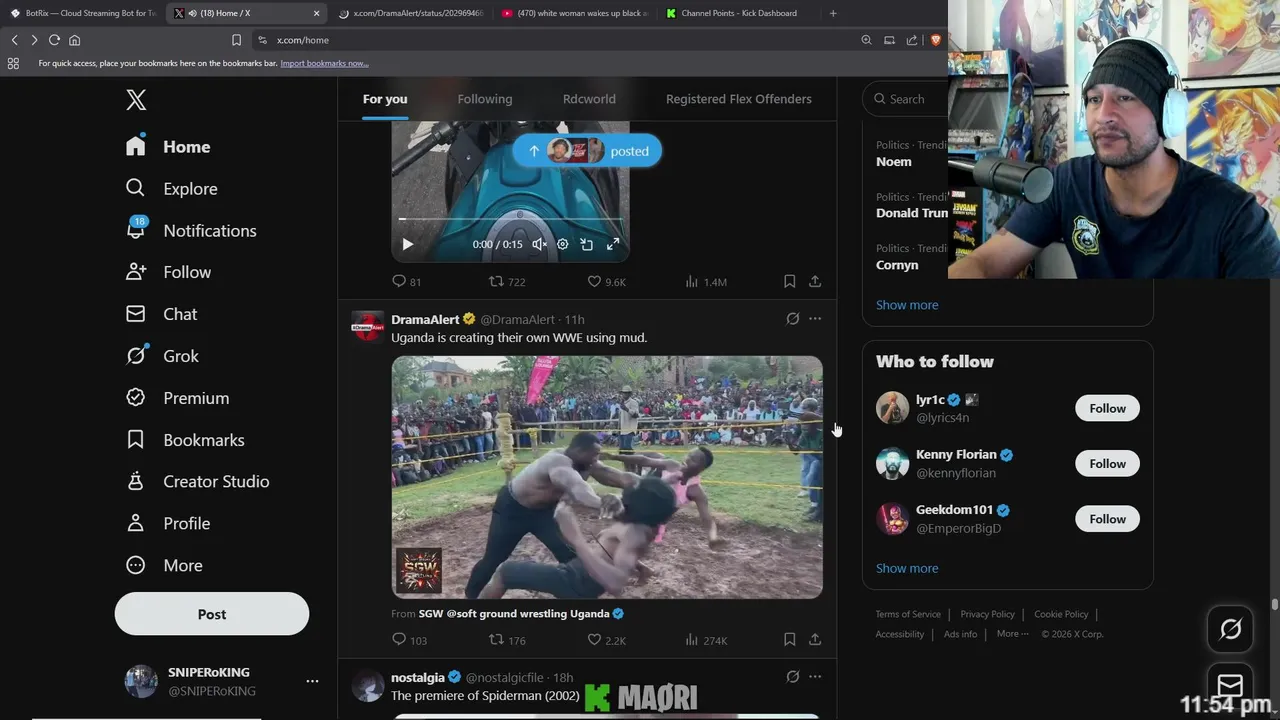The width and height of the screenshot is (1280, 720).
Task: Open the floating Grok button
Action: pos(1230,629)
